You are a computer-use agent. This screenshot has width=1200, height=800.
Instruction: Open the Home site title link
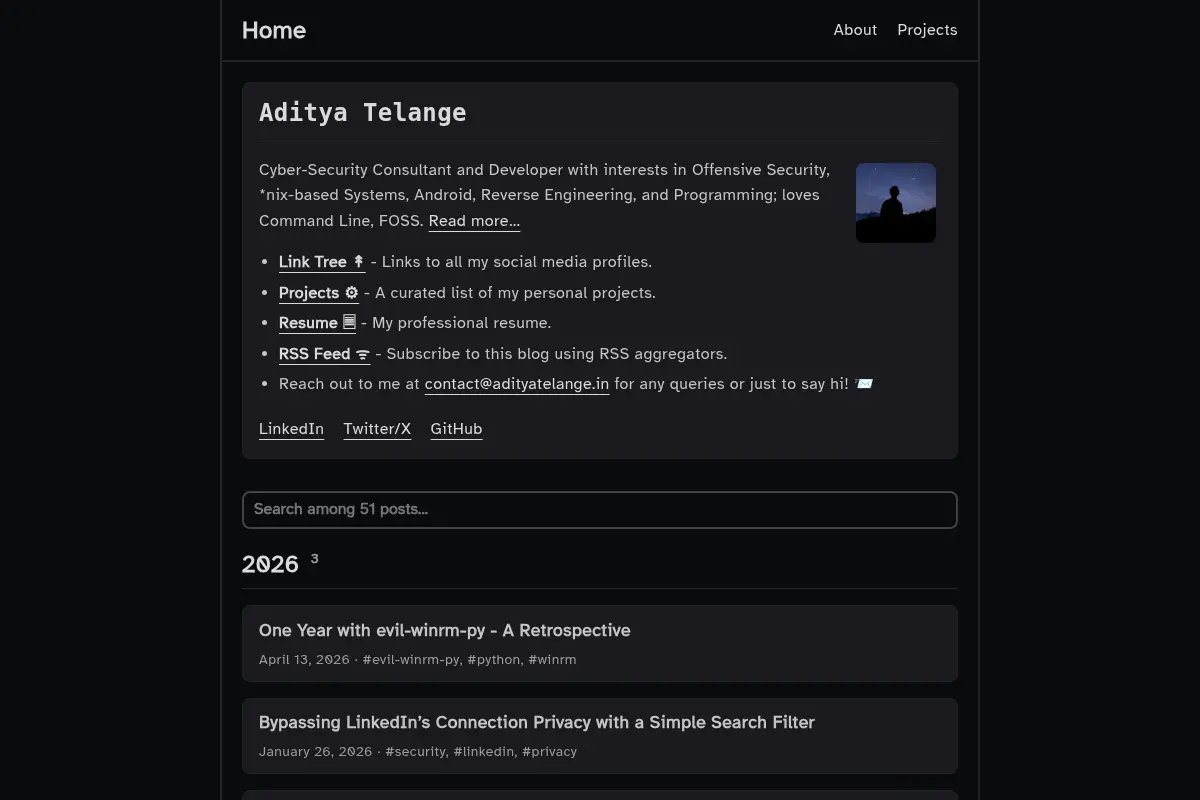(273, 30)
